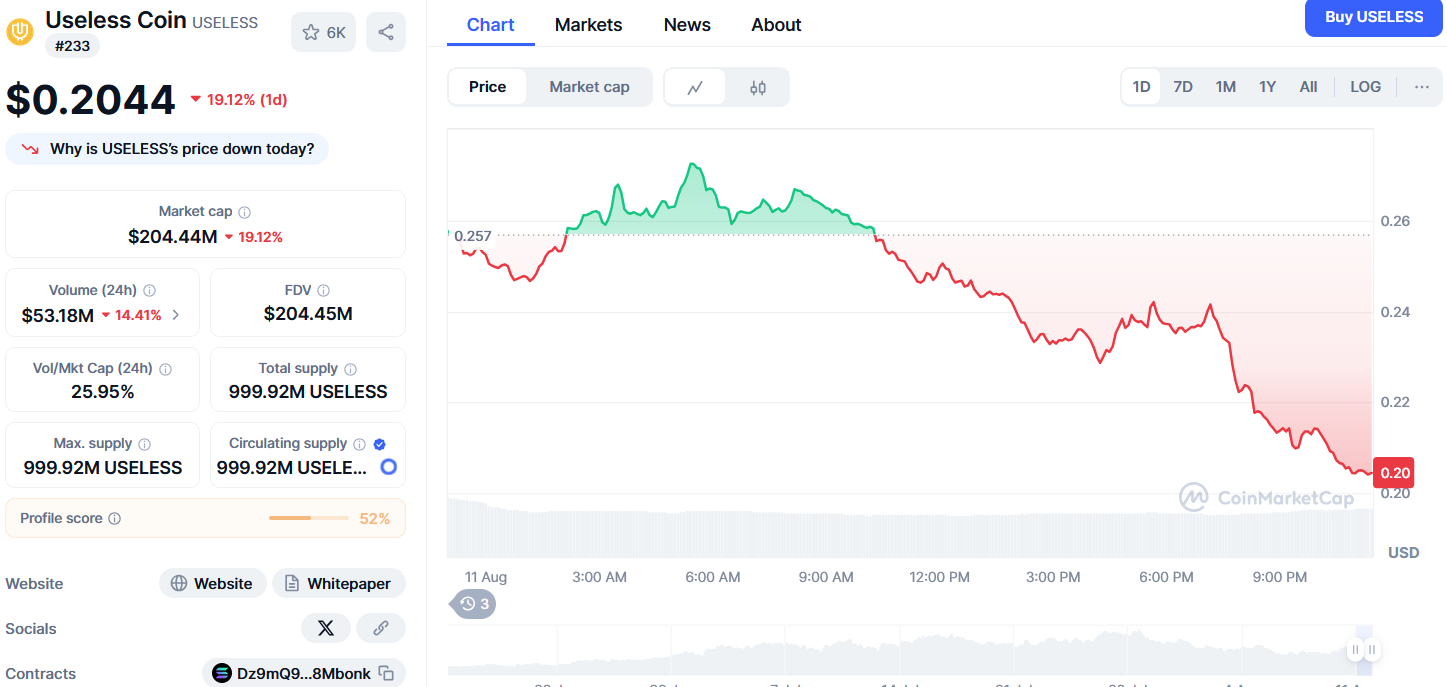Click the Buy USELESS button
This screenshot has height=687, width=1447.
coord(1374,17)
